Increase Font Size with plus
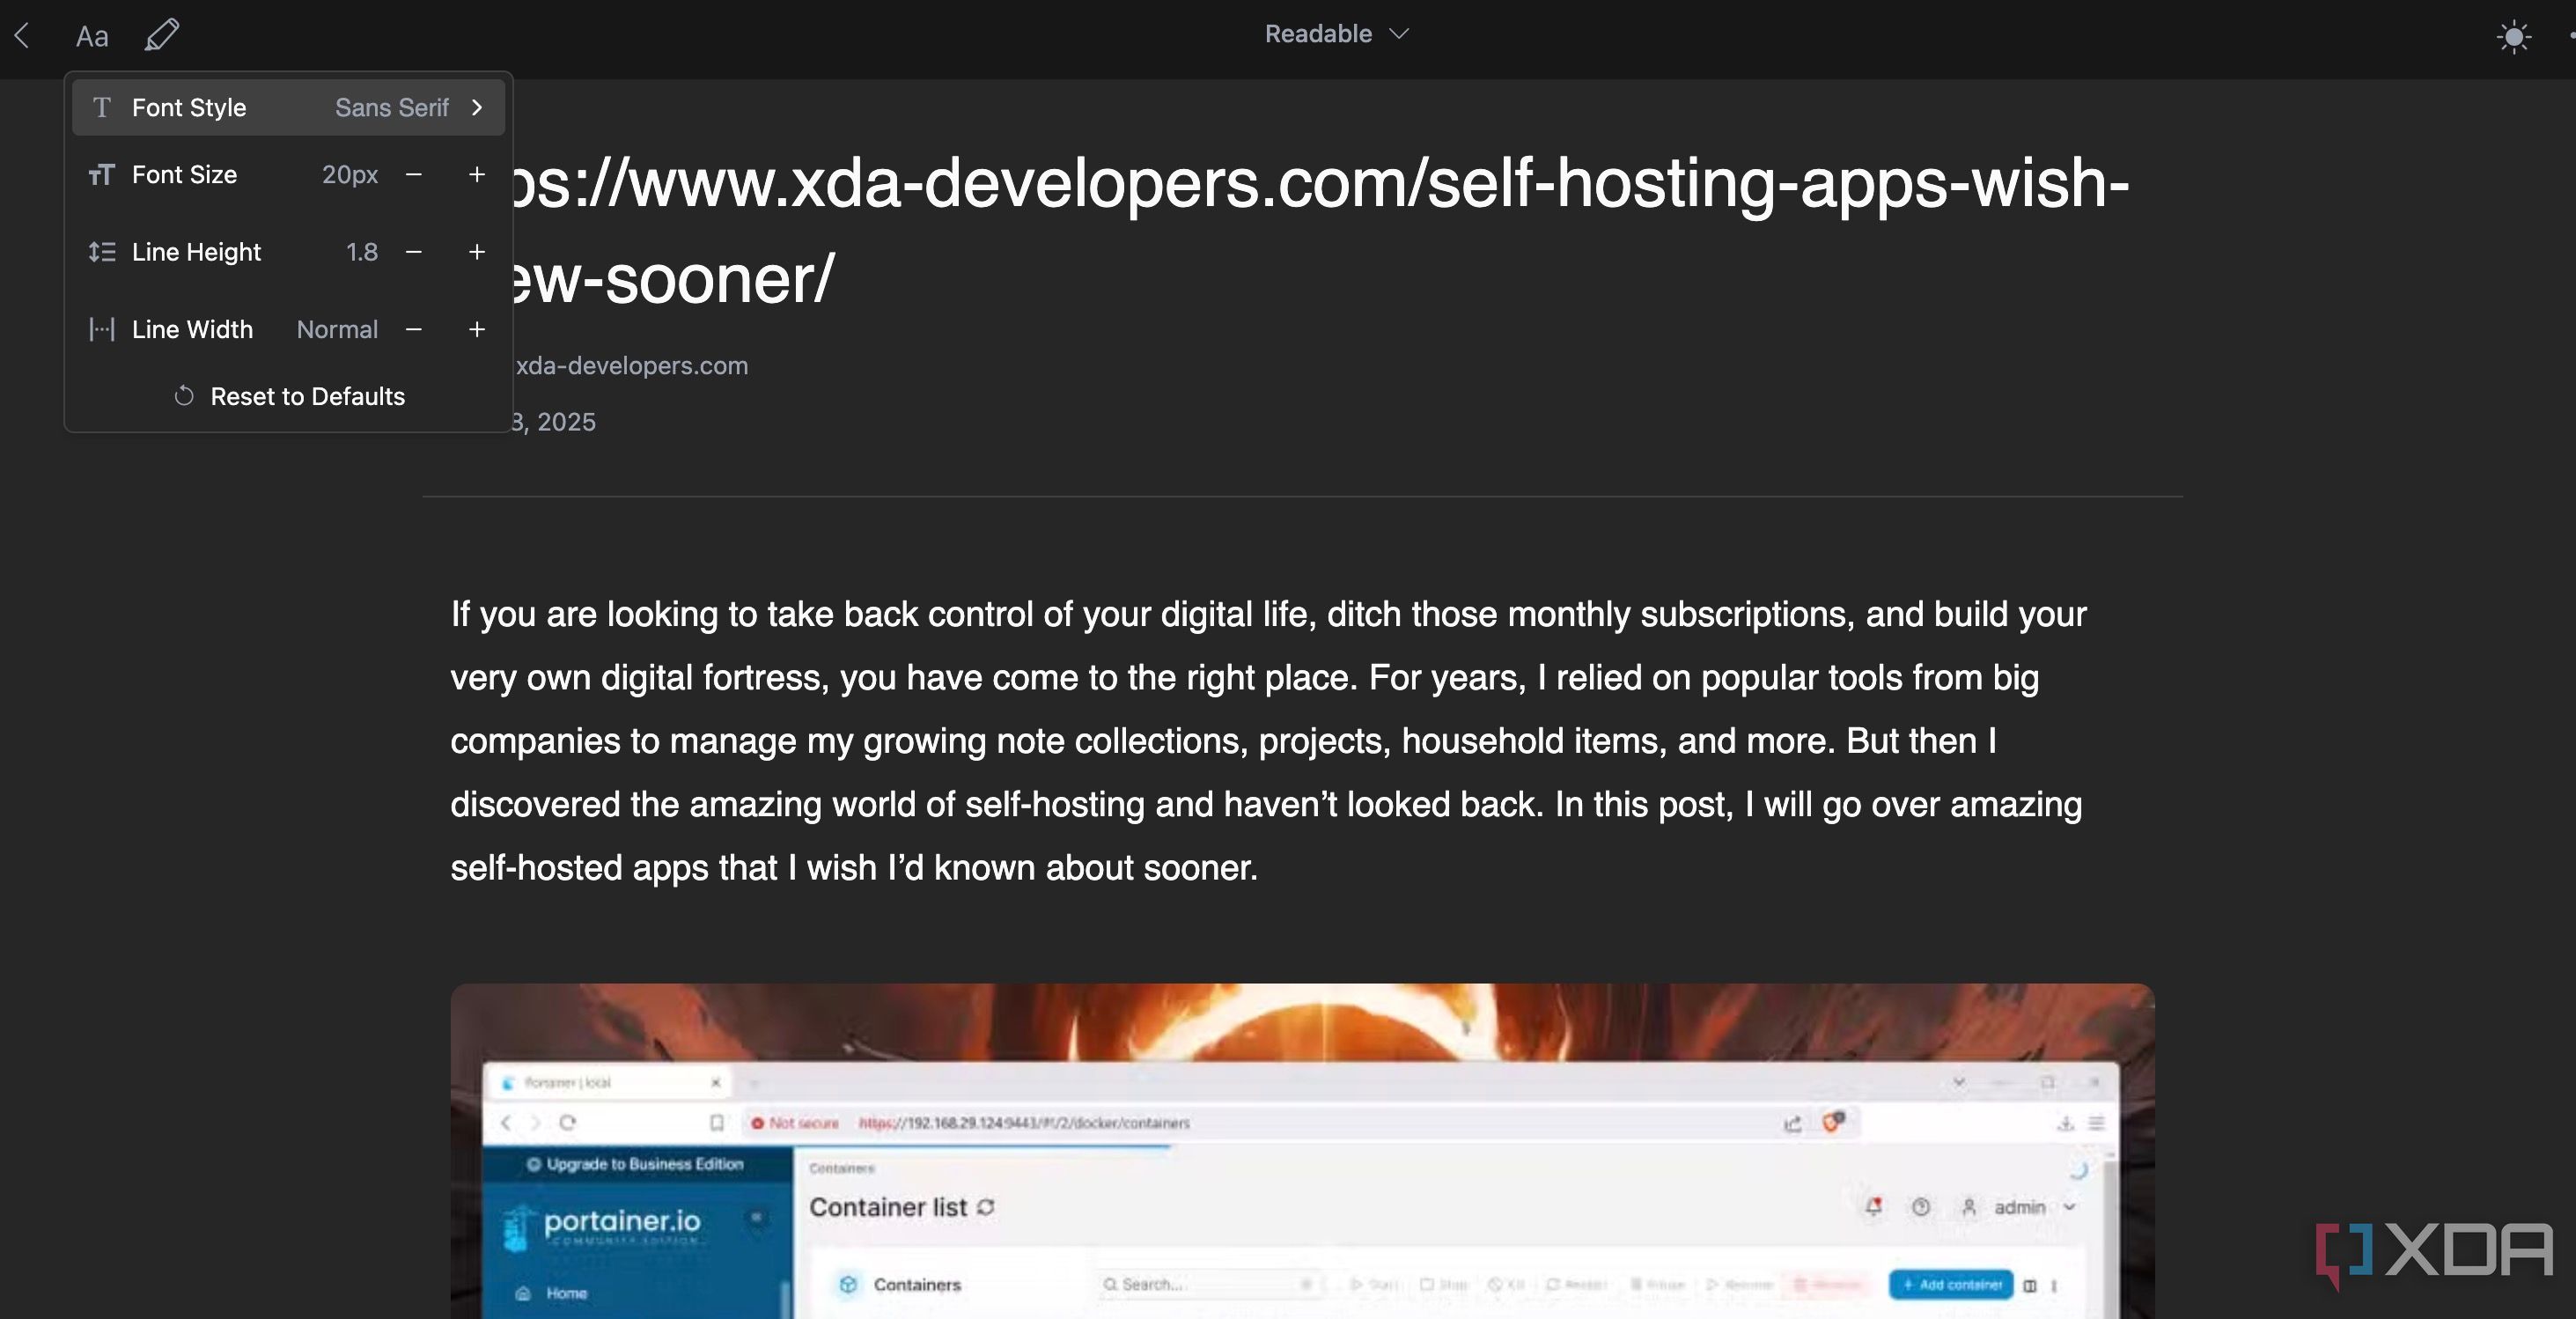Screen dimensions: 2576x1319 pos(477,174)
